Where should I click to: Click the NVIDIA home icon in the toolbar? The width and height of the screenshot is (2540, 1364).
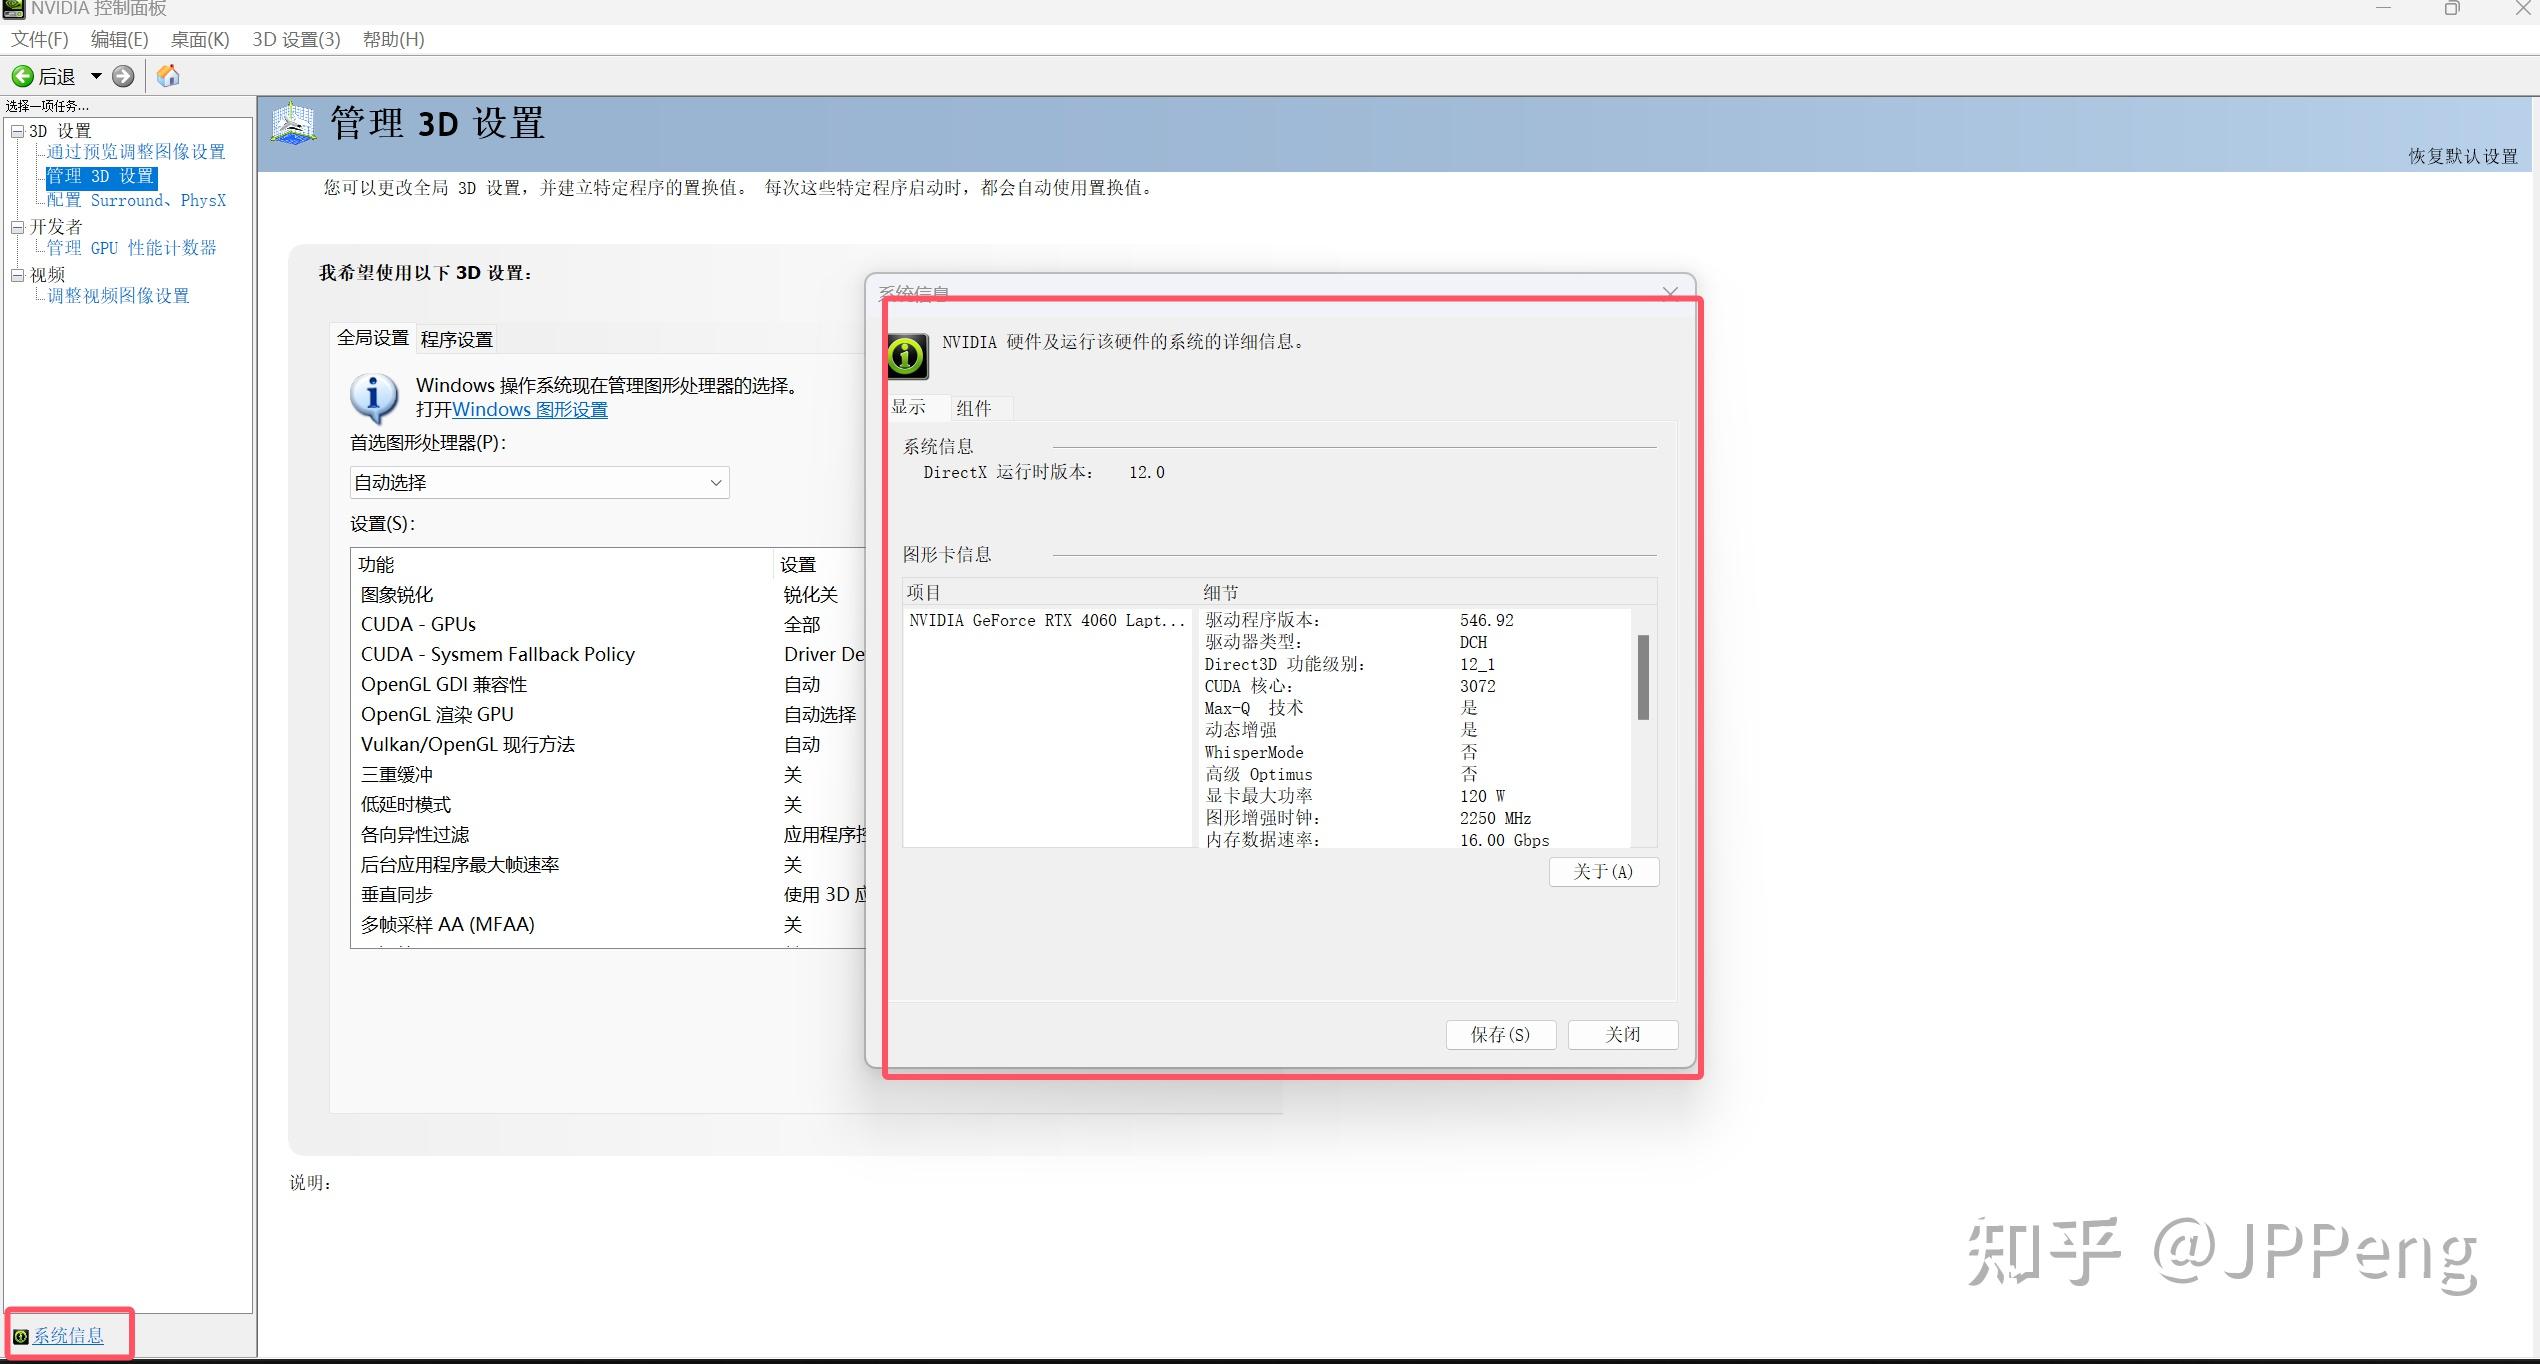point(167,75)
